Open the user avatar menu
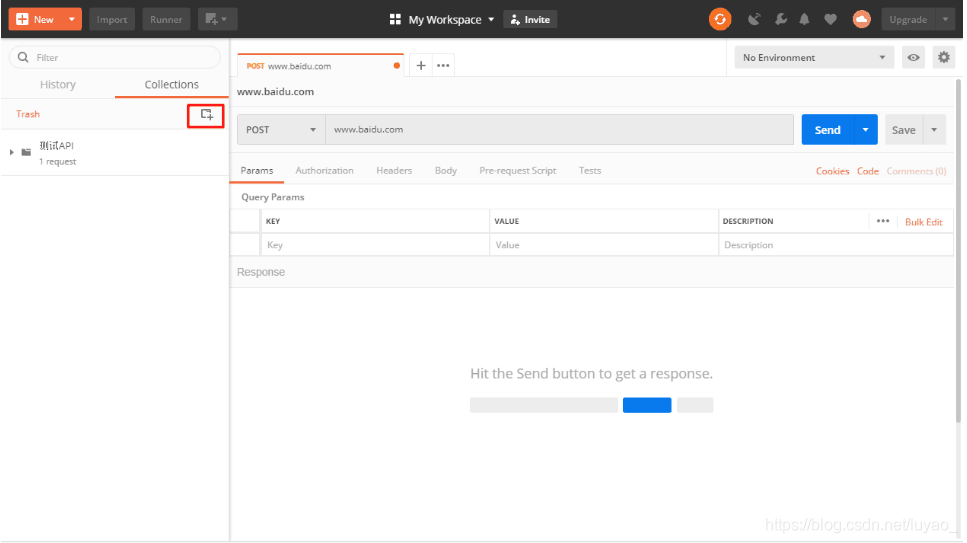This screenshot has height=543, width=967. (862, 20)
